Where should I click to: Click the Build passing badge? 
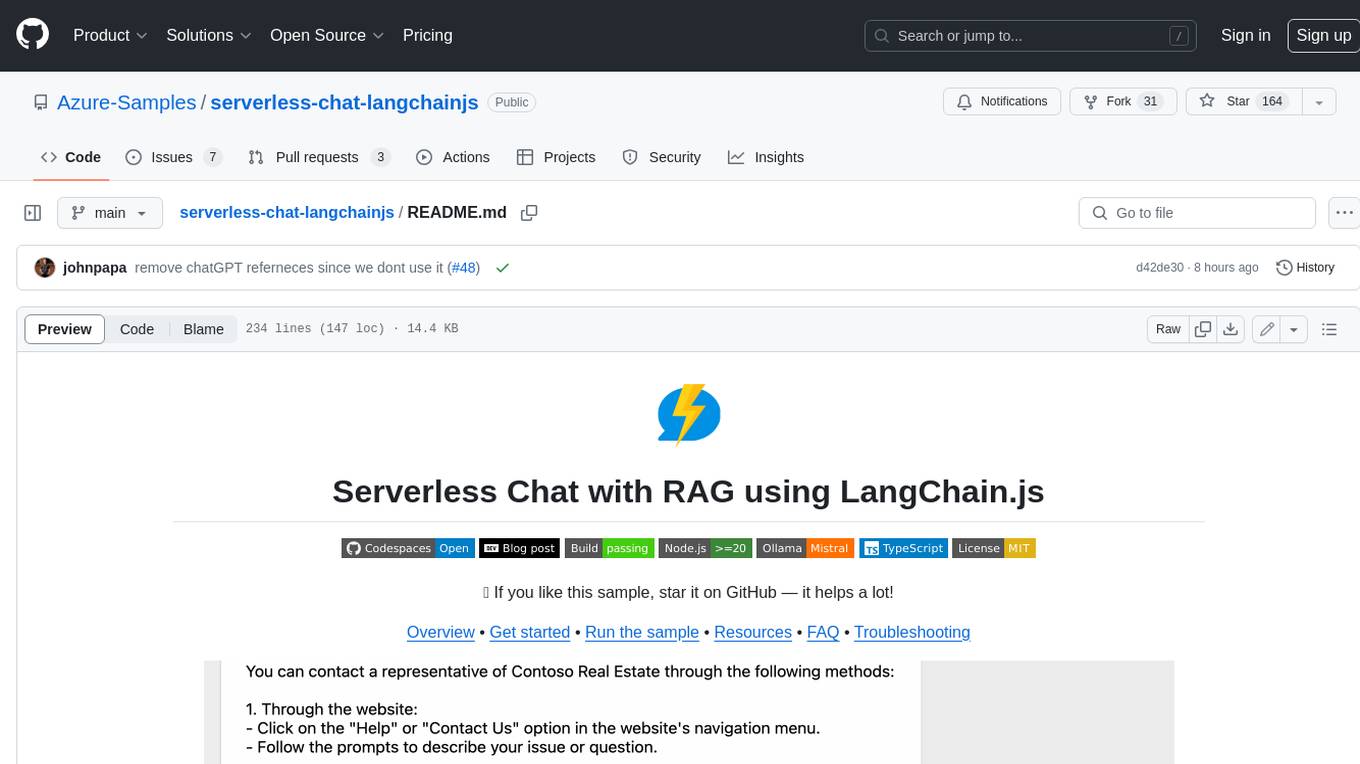[610, 548]
